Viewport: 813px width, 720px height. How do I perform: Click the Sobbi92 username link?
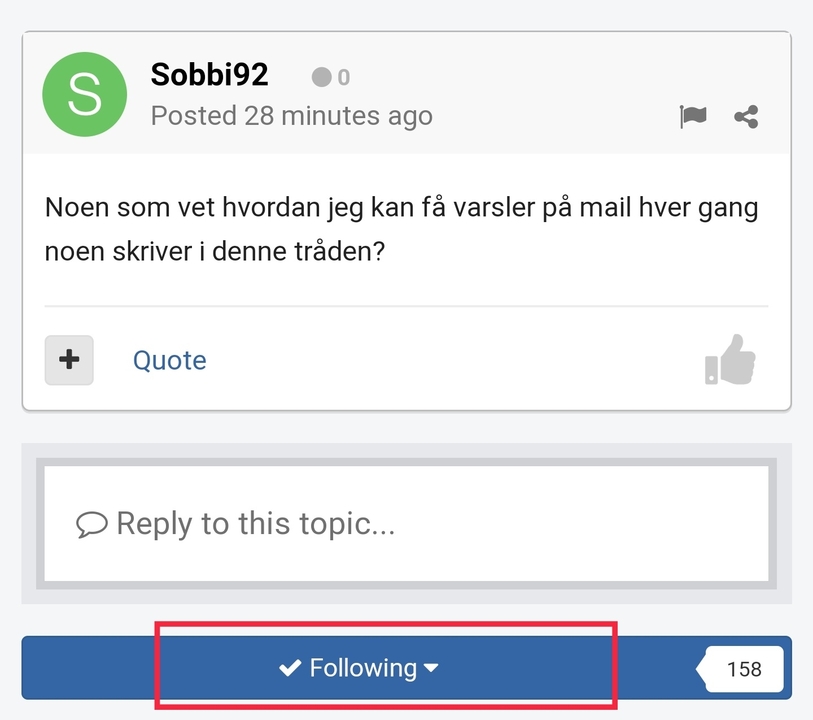[209, 75]
